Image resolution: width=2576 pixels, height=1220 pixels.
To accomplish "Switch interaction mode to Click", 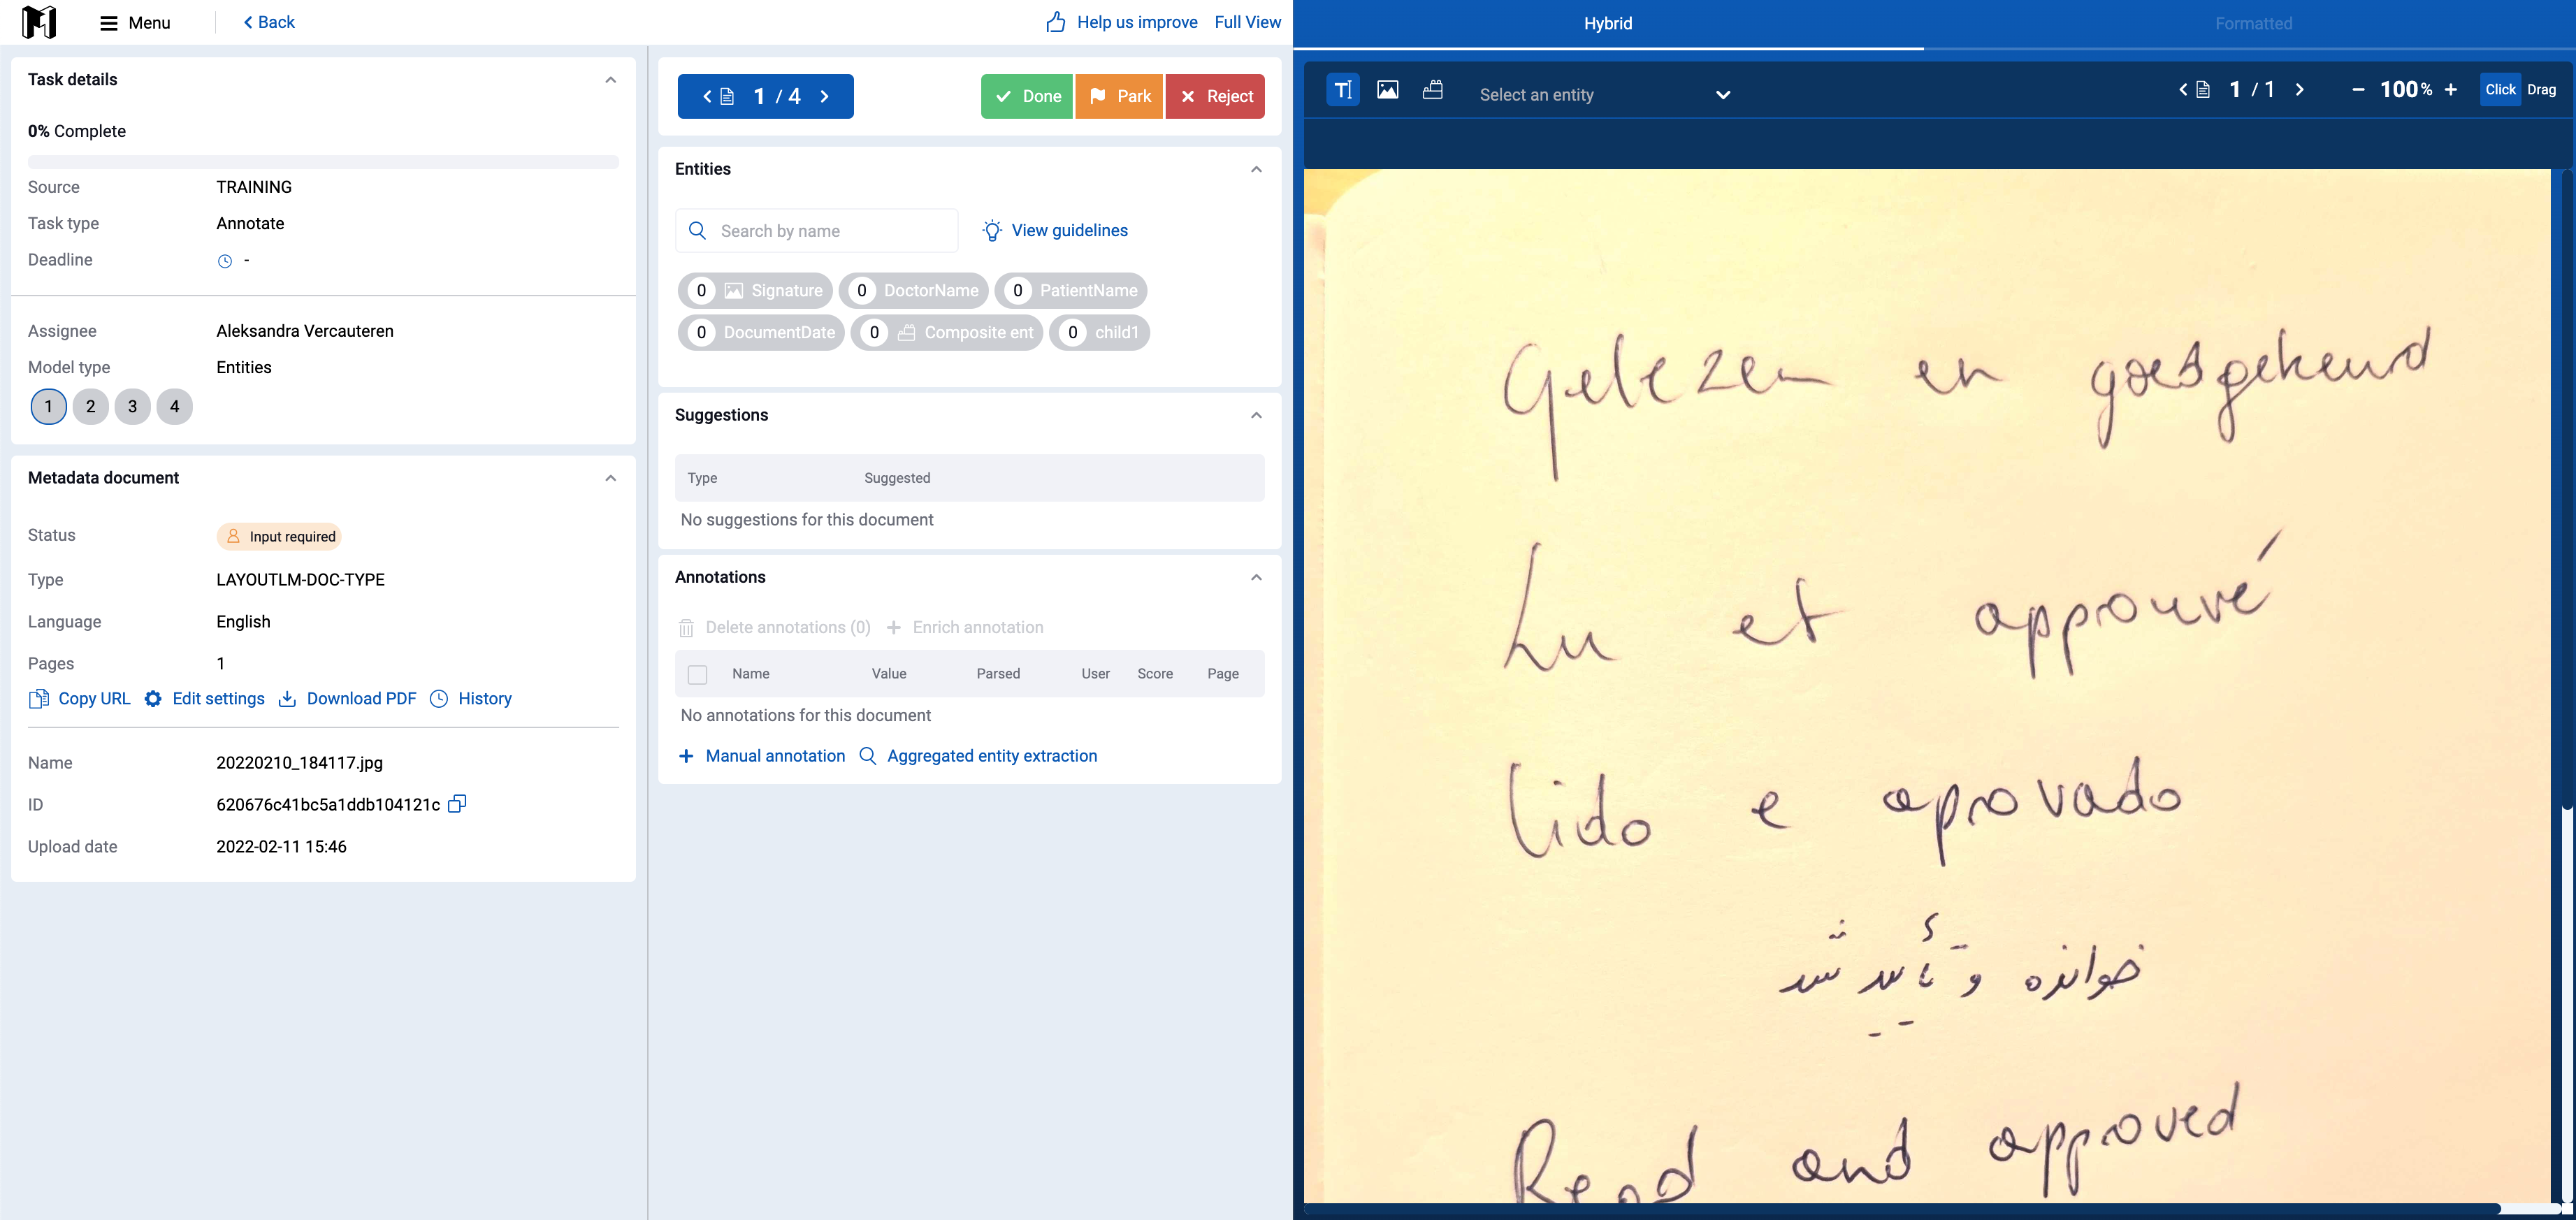I will (x=2500, y=90).
